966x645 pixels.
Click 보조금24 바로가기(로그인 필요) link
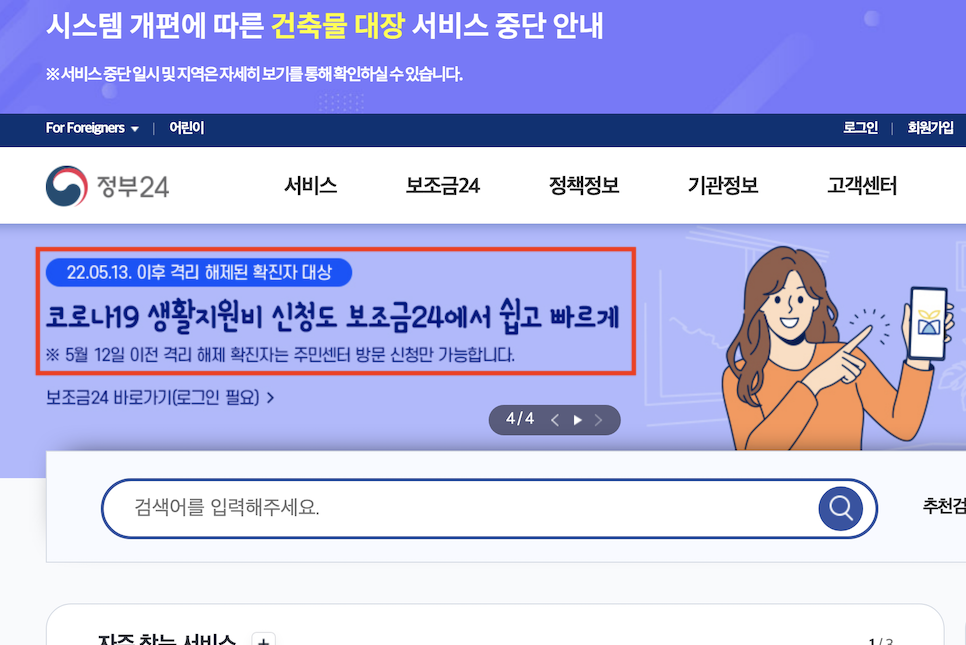pos(160,397)
